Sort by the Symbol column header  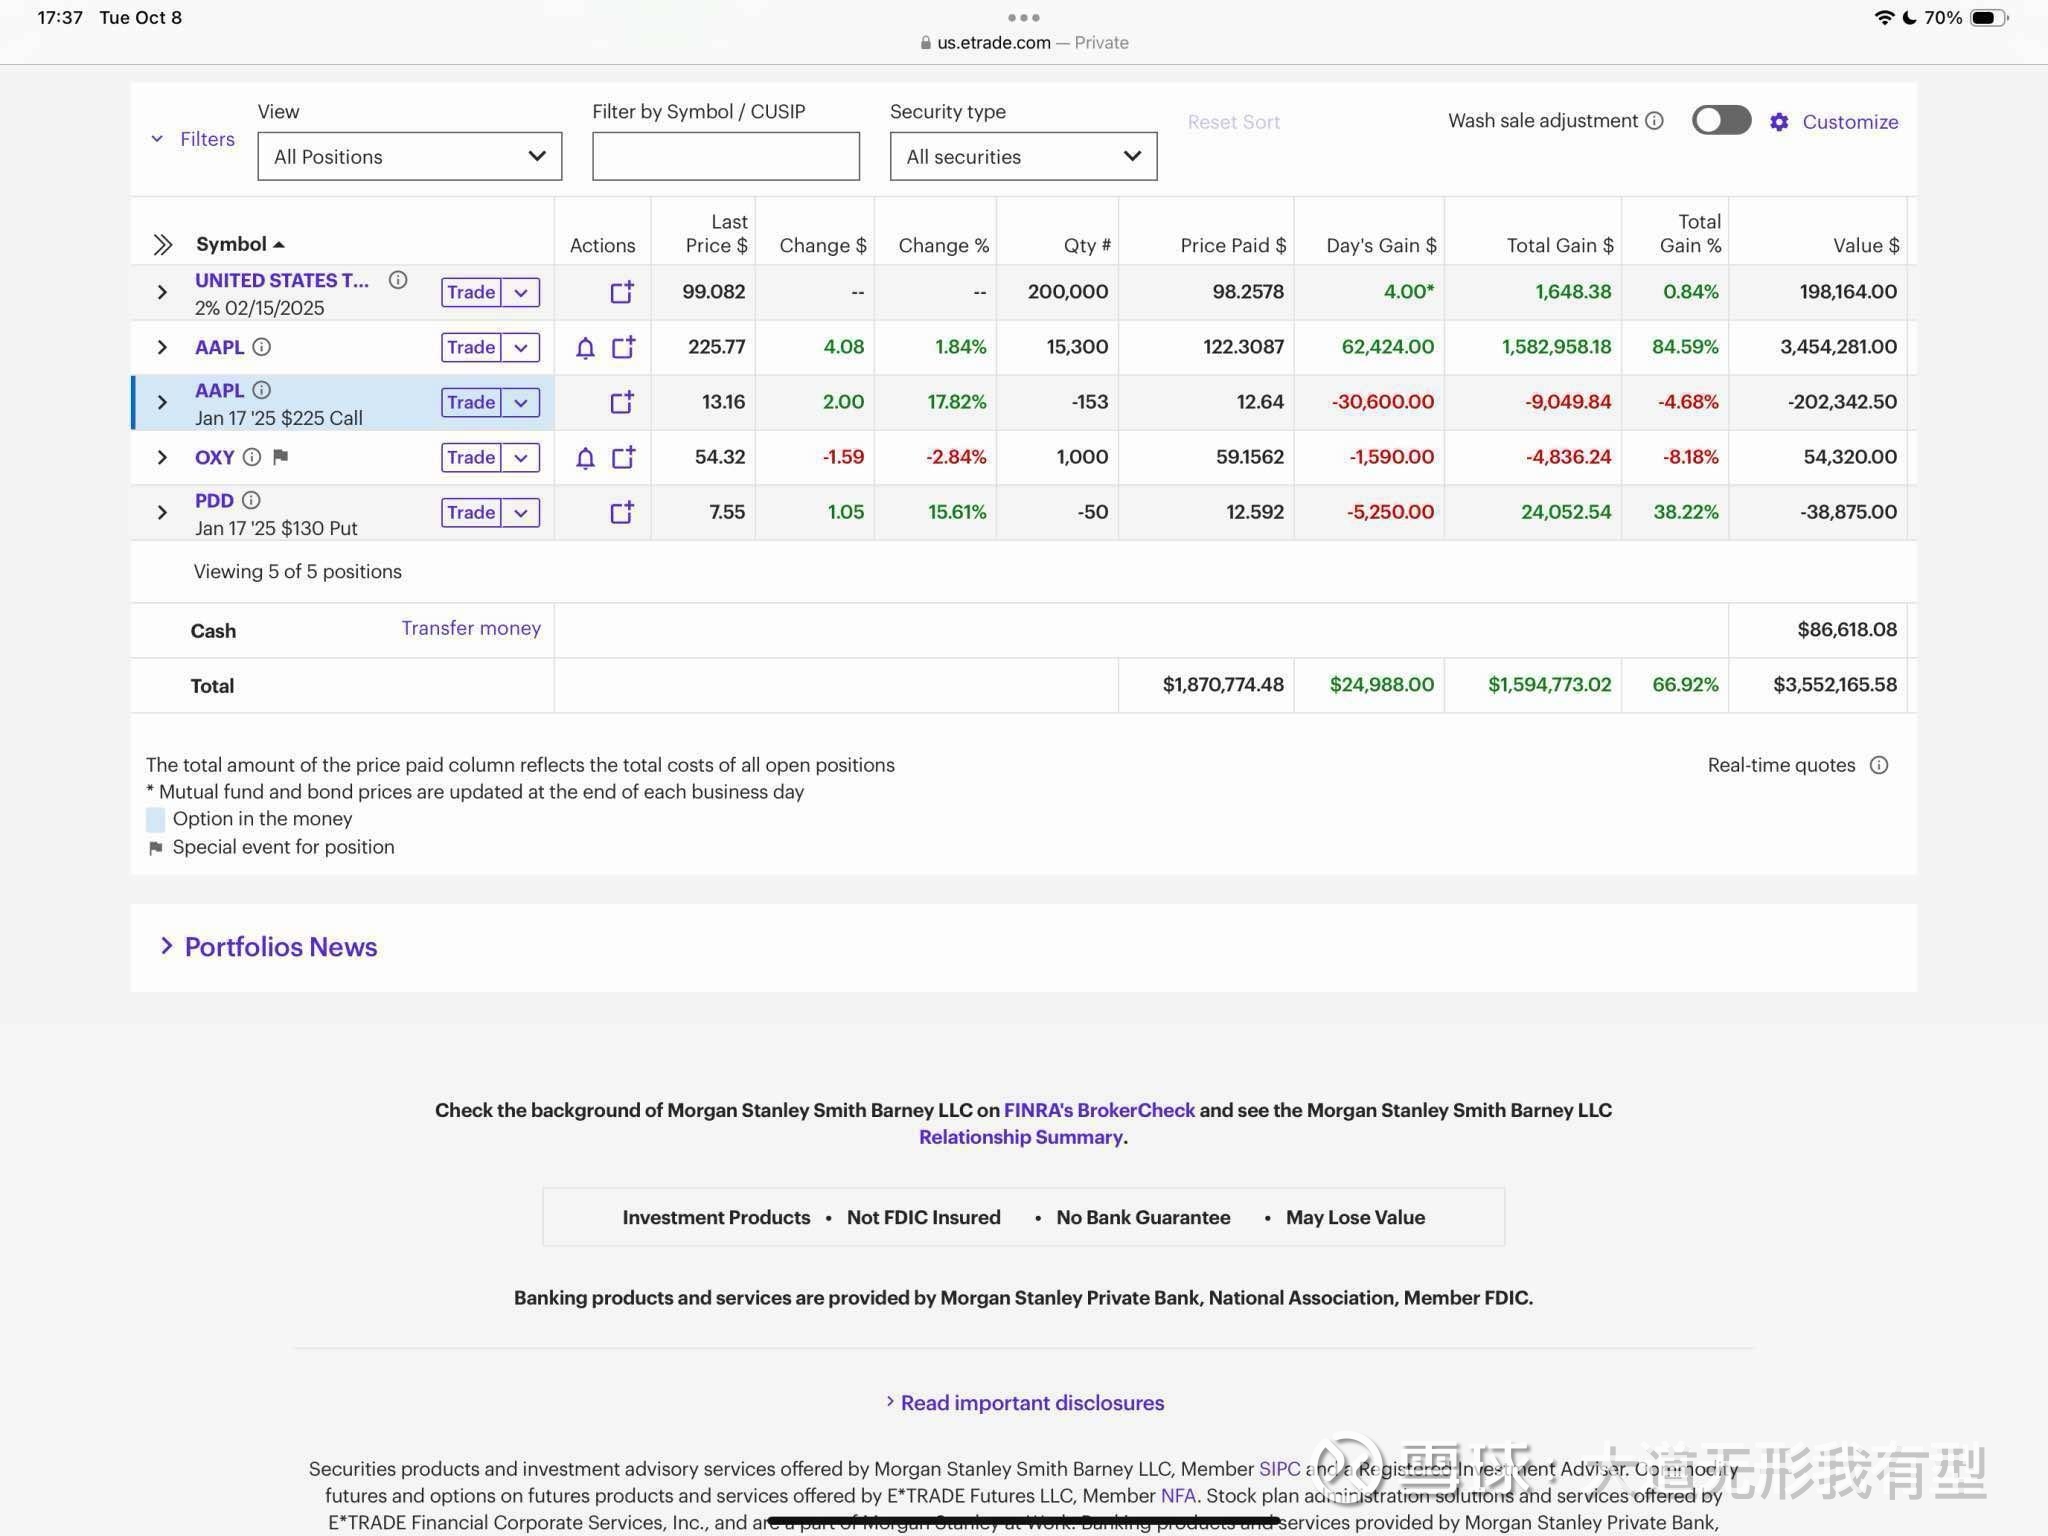tap(240, 244)
